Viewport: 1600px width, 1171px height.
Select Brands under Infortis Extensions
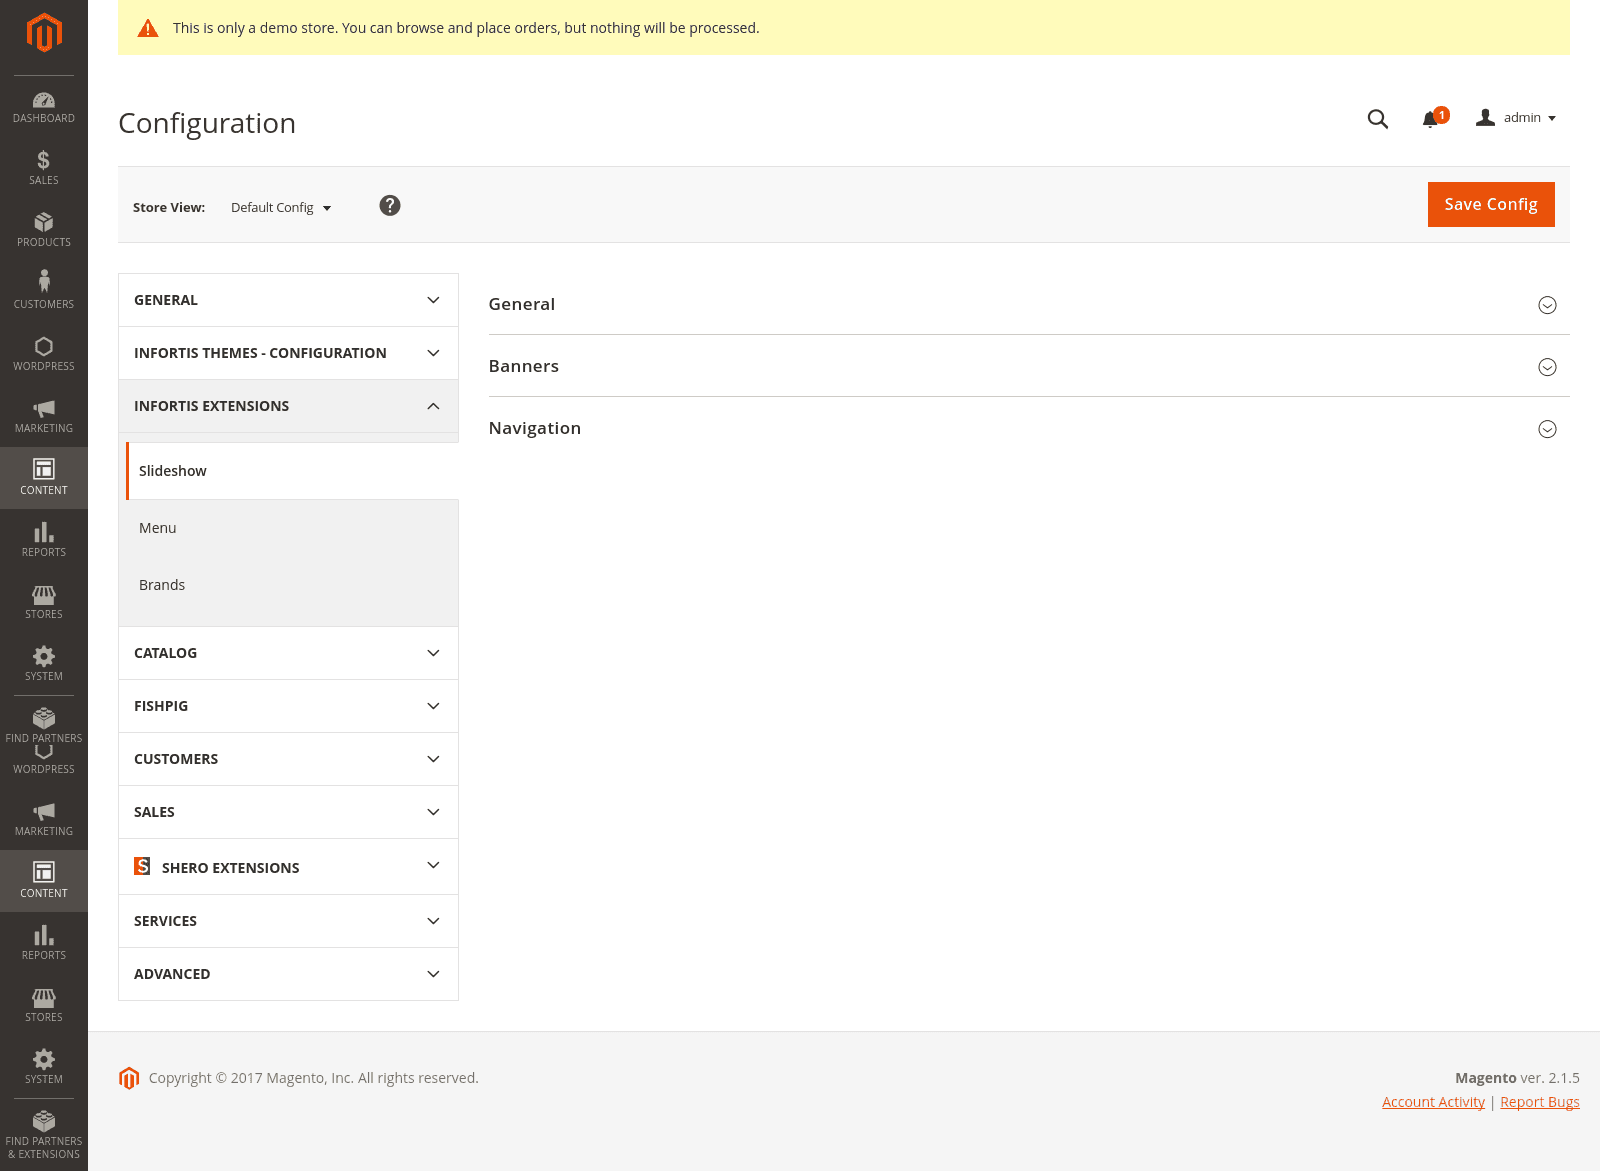tap(292, 585)
